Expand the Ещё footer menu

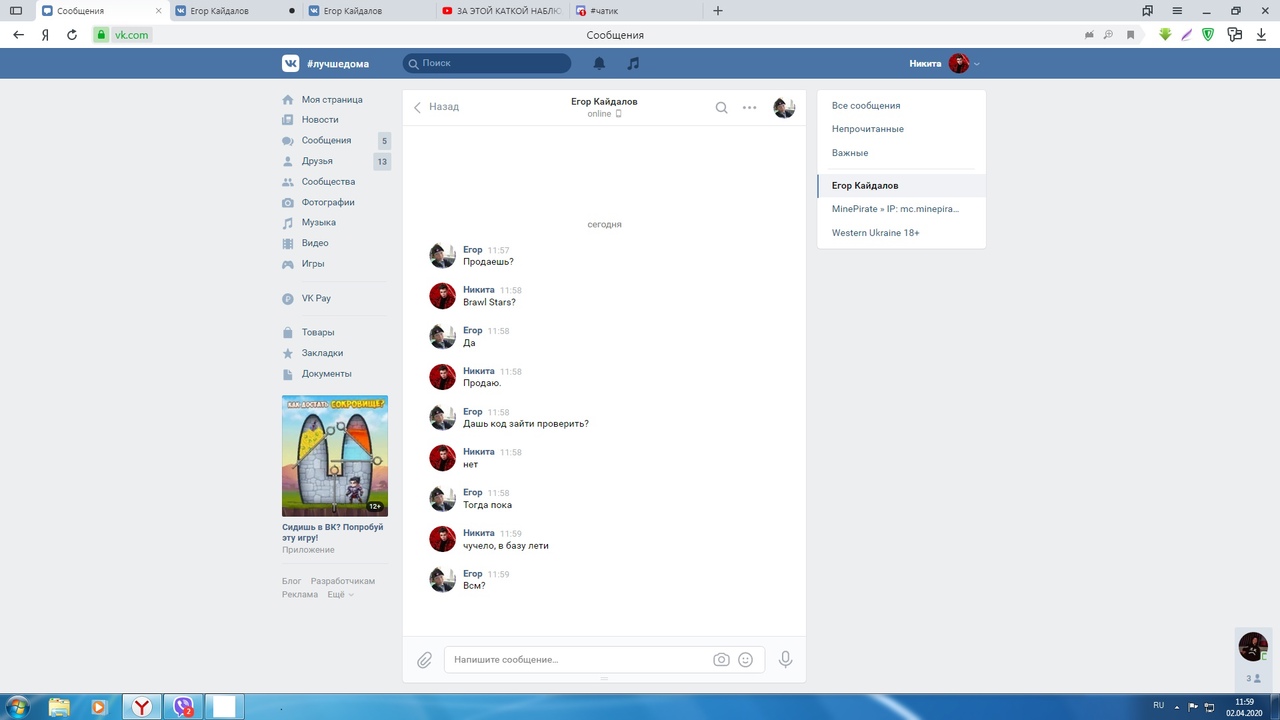coord(340,594)
